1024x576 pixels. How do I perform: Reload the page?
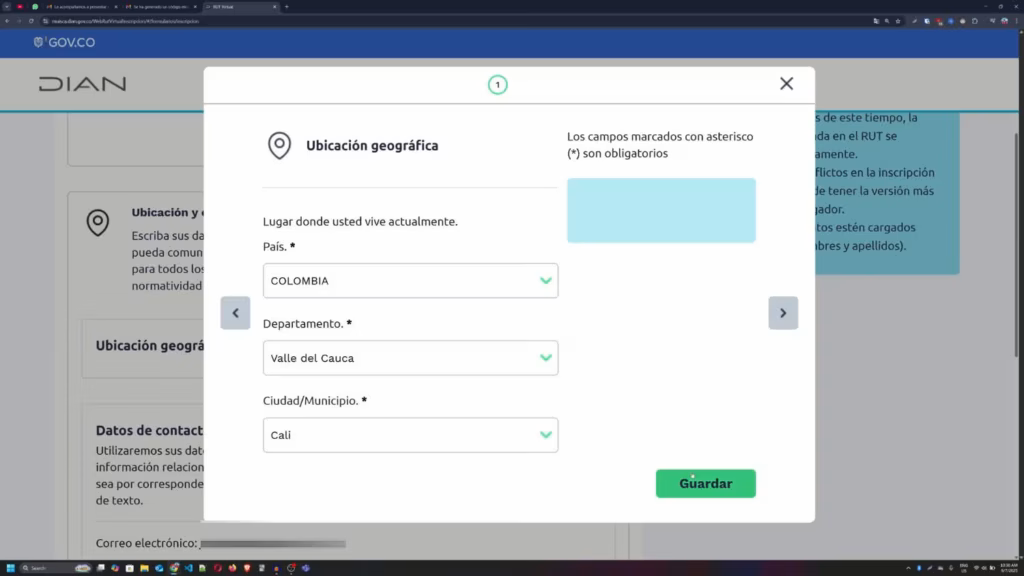[31, 21]
